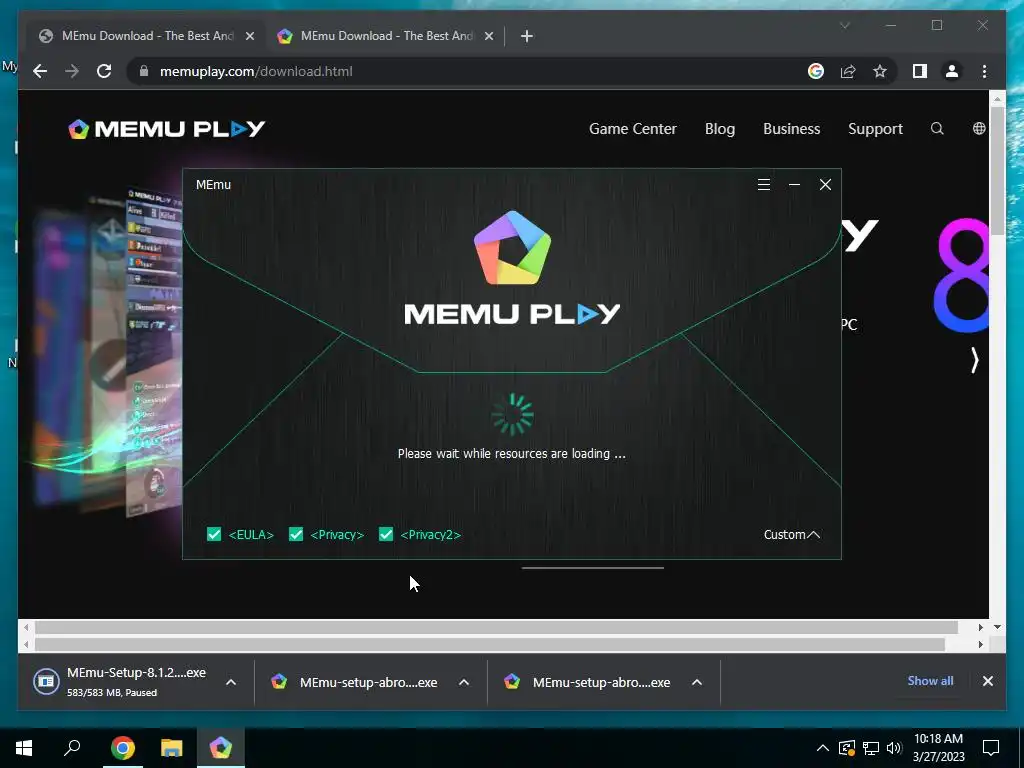
Task: Go to next banner slide arrow
Action: [974, 360]
